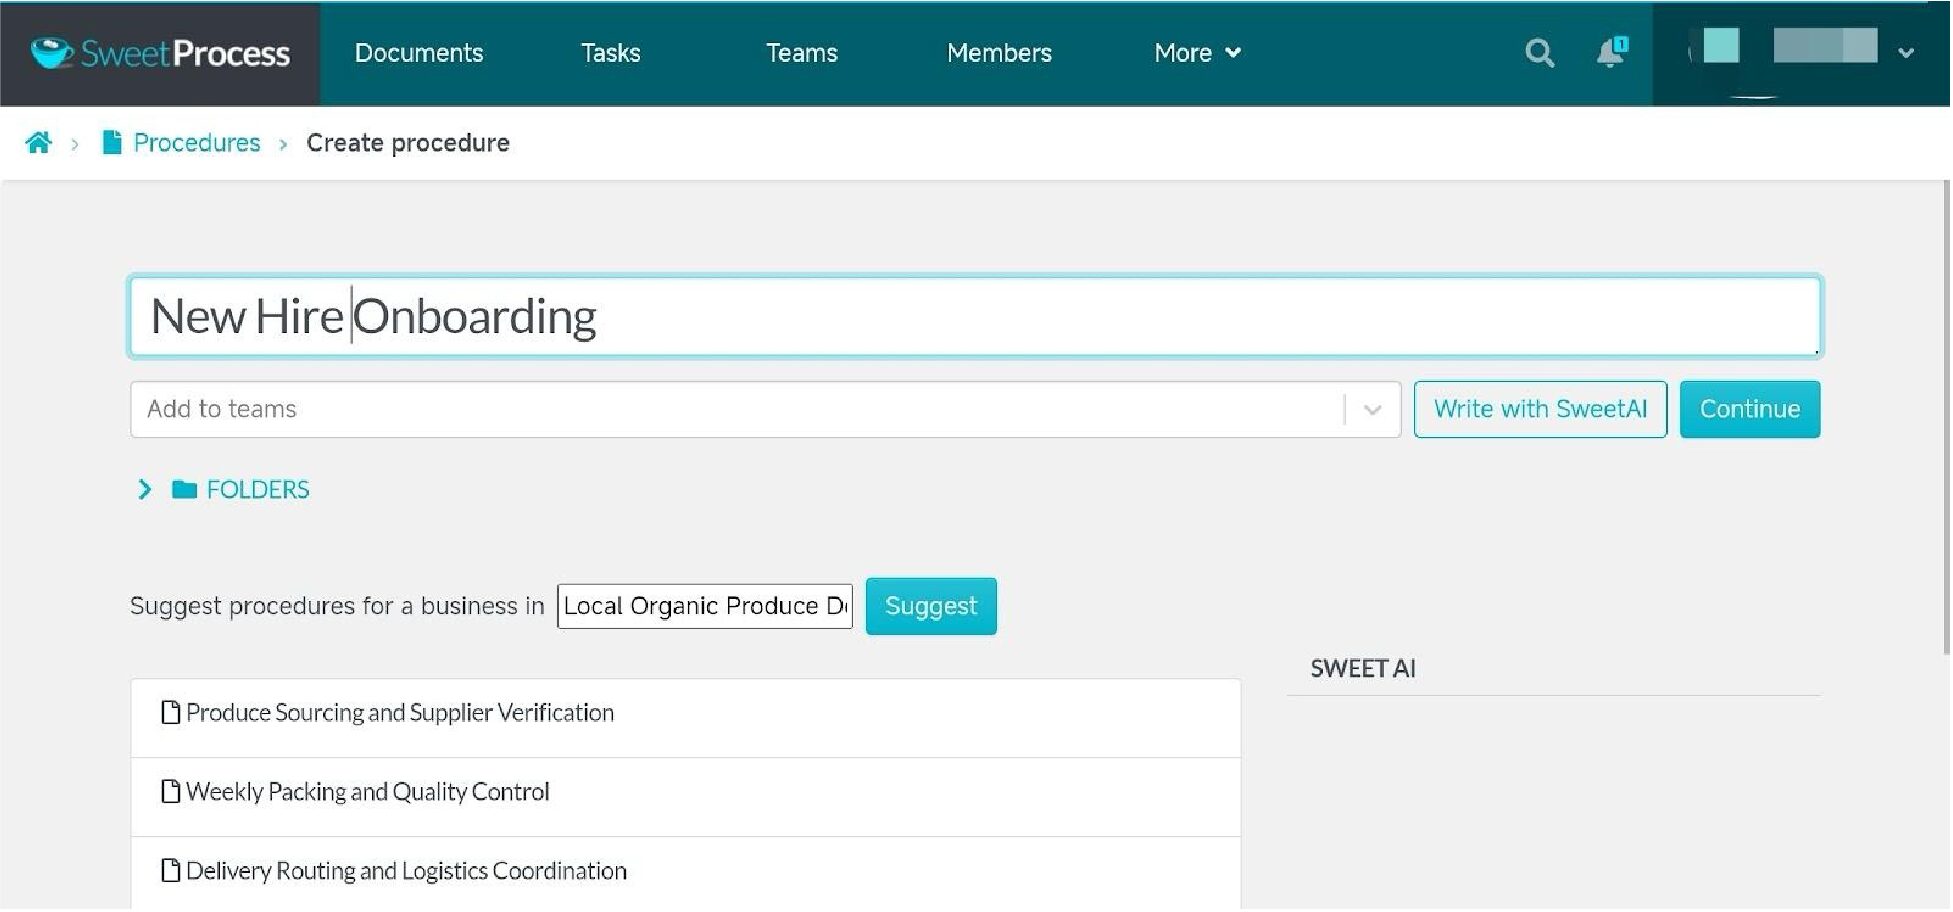
Task: Open the notifications bell icon
Action: point(1613,53)
